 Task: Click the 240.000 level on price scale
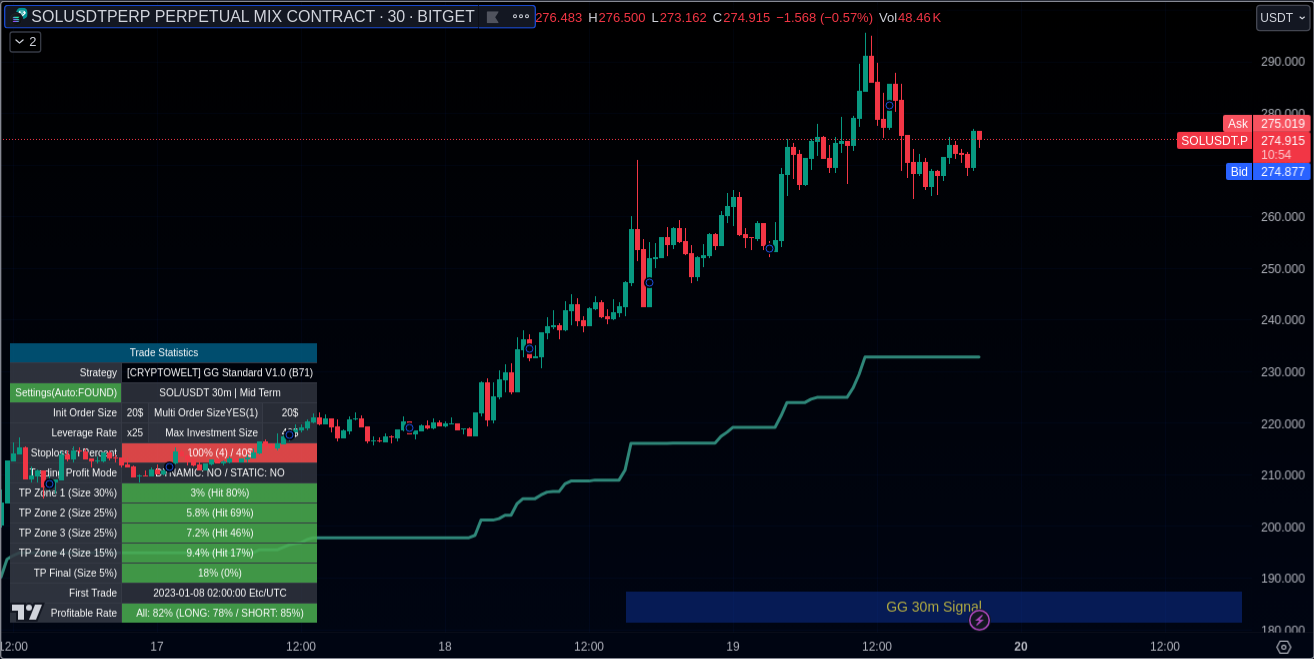pyautogui.click(x=1281, y=320)
